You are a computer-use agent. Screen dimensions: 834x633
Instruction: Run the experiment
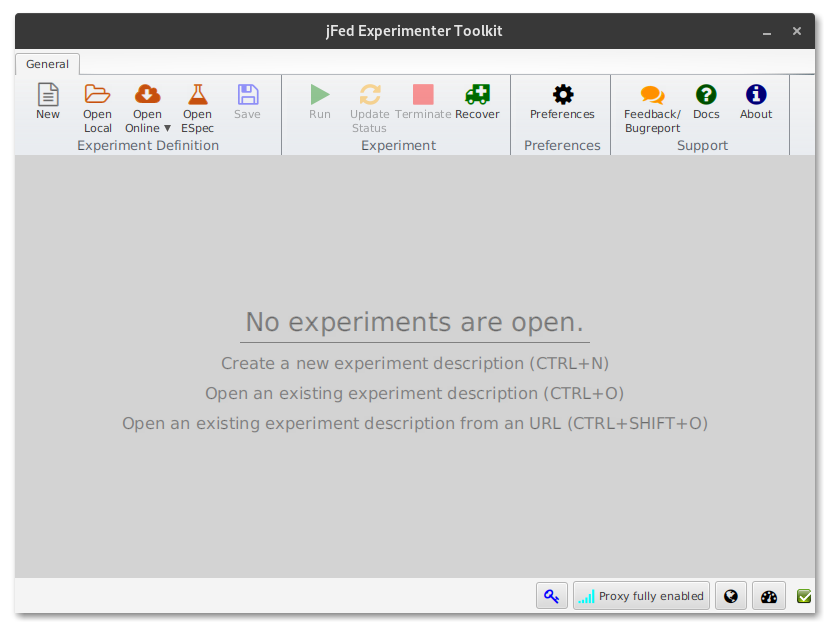pyautogui.click(x=320, y=101)
